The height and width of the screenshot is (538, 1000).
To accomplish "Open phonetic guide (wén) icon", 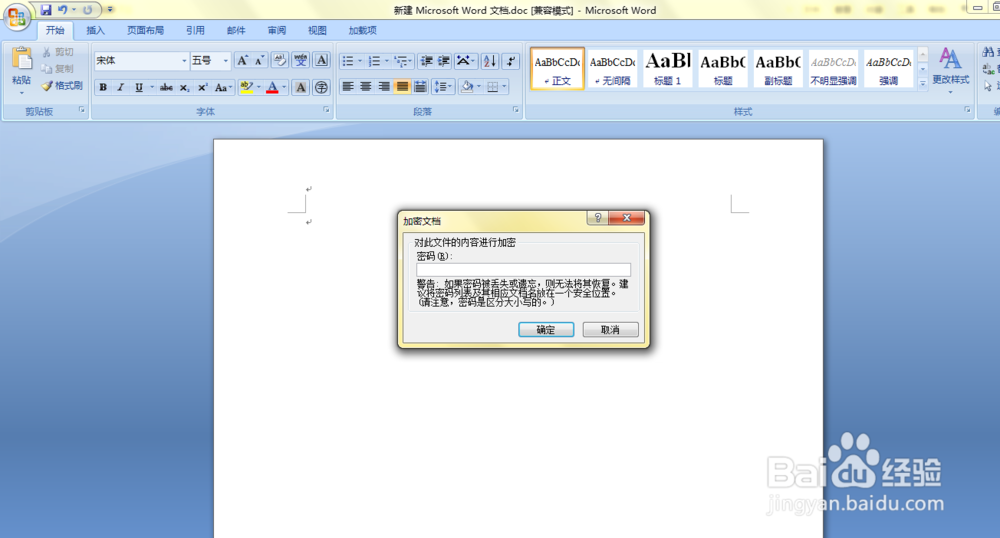I will coord(300,61).
